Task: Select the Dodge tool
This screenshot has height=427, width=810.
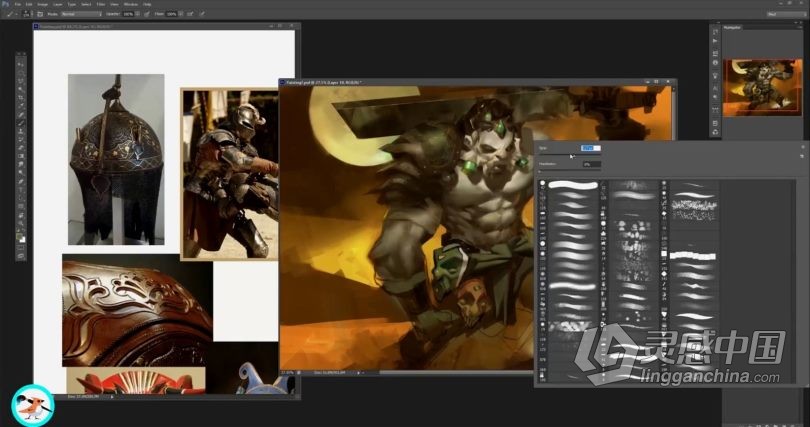Action: 21,172
